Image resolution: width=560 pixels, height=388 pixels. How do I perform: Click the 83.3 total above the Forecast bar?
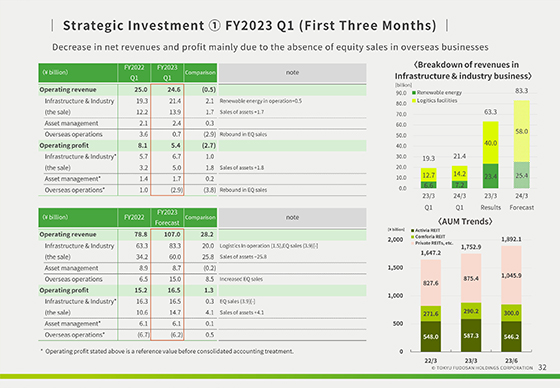pyautogui.click(x=521, y=91)
